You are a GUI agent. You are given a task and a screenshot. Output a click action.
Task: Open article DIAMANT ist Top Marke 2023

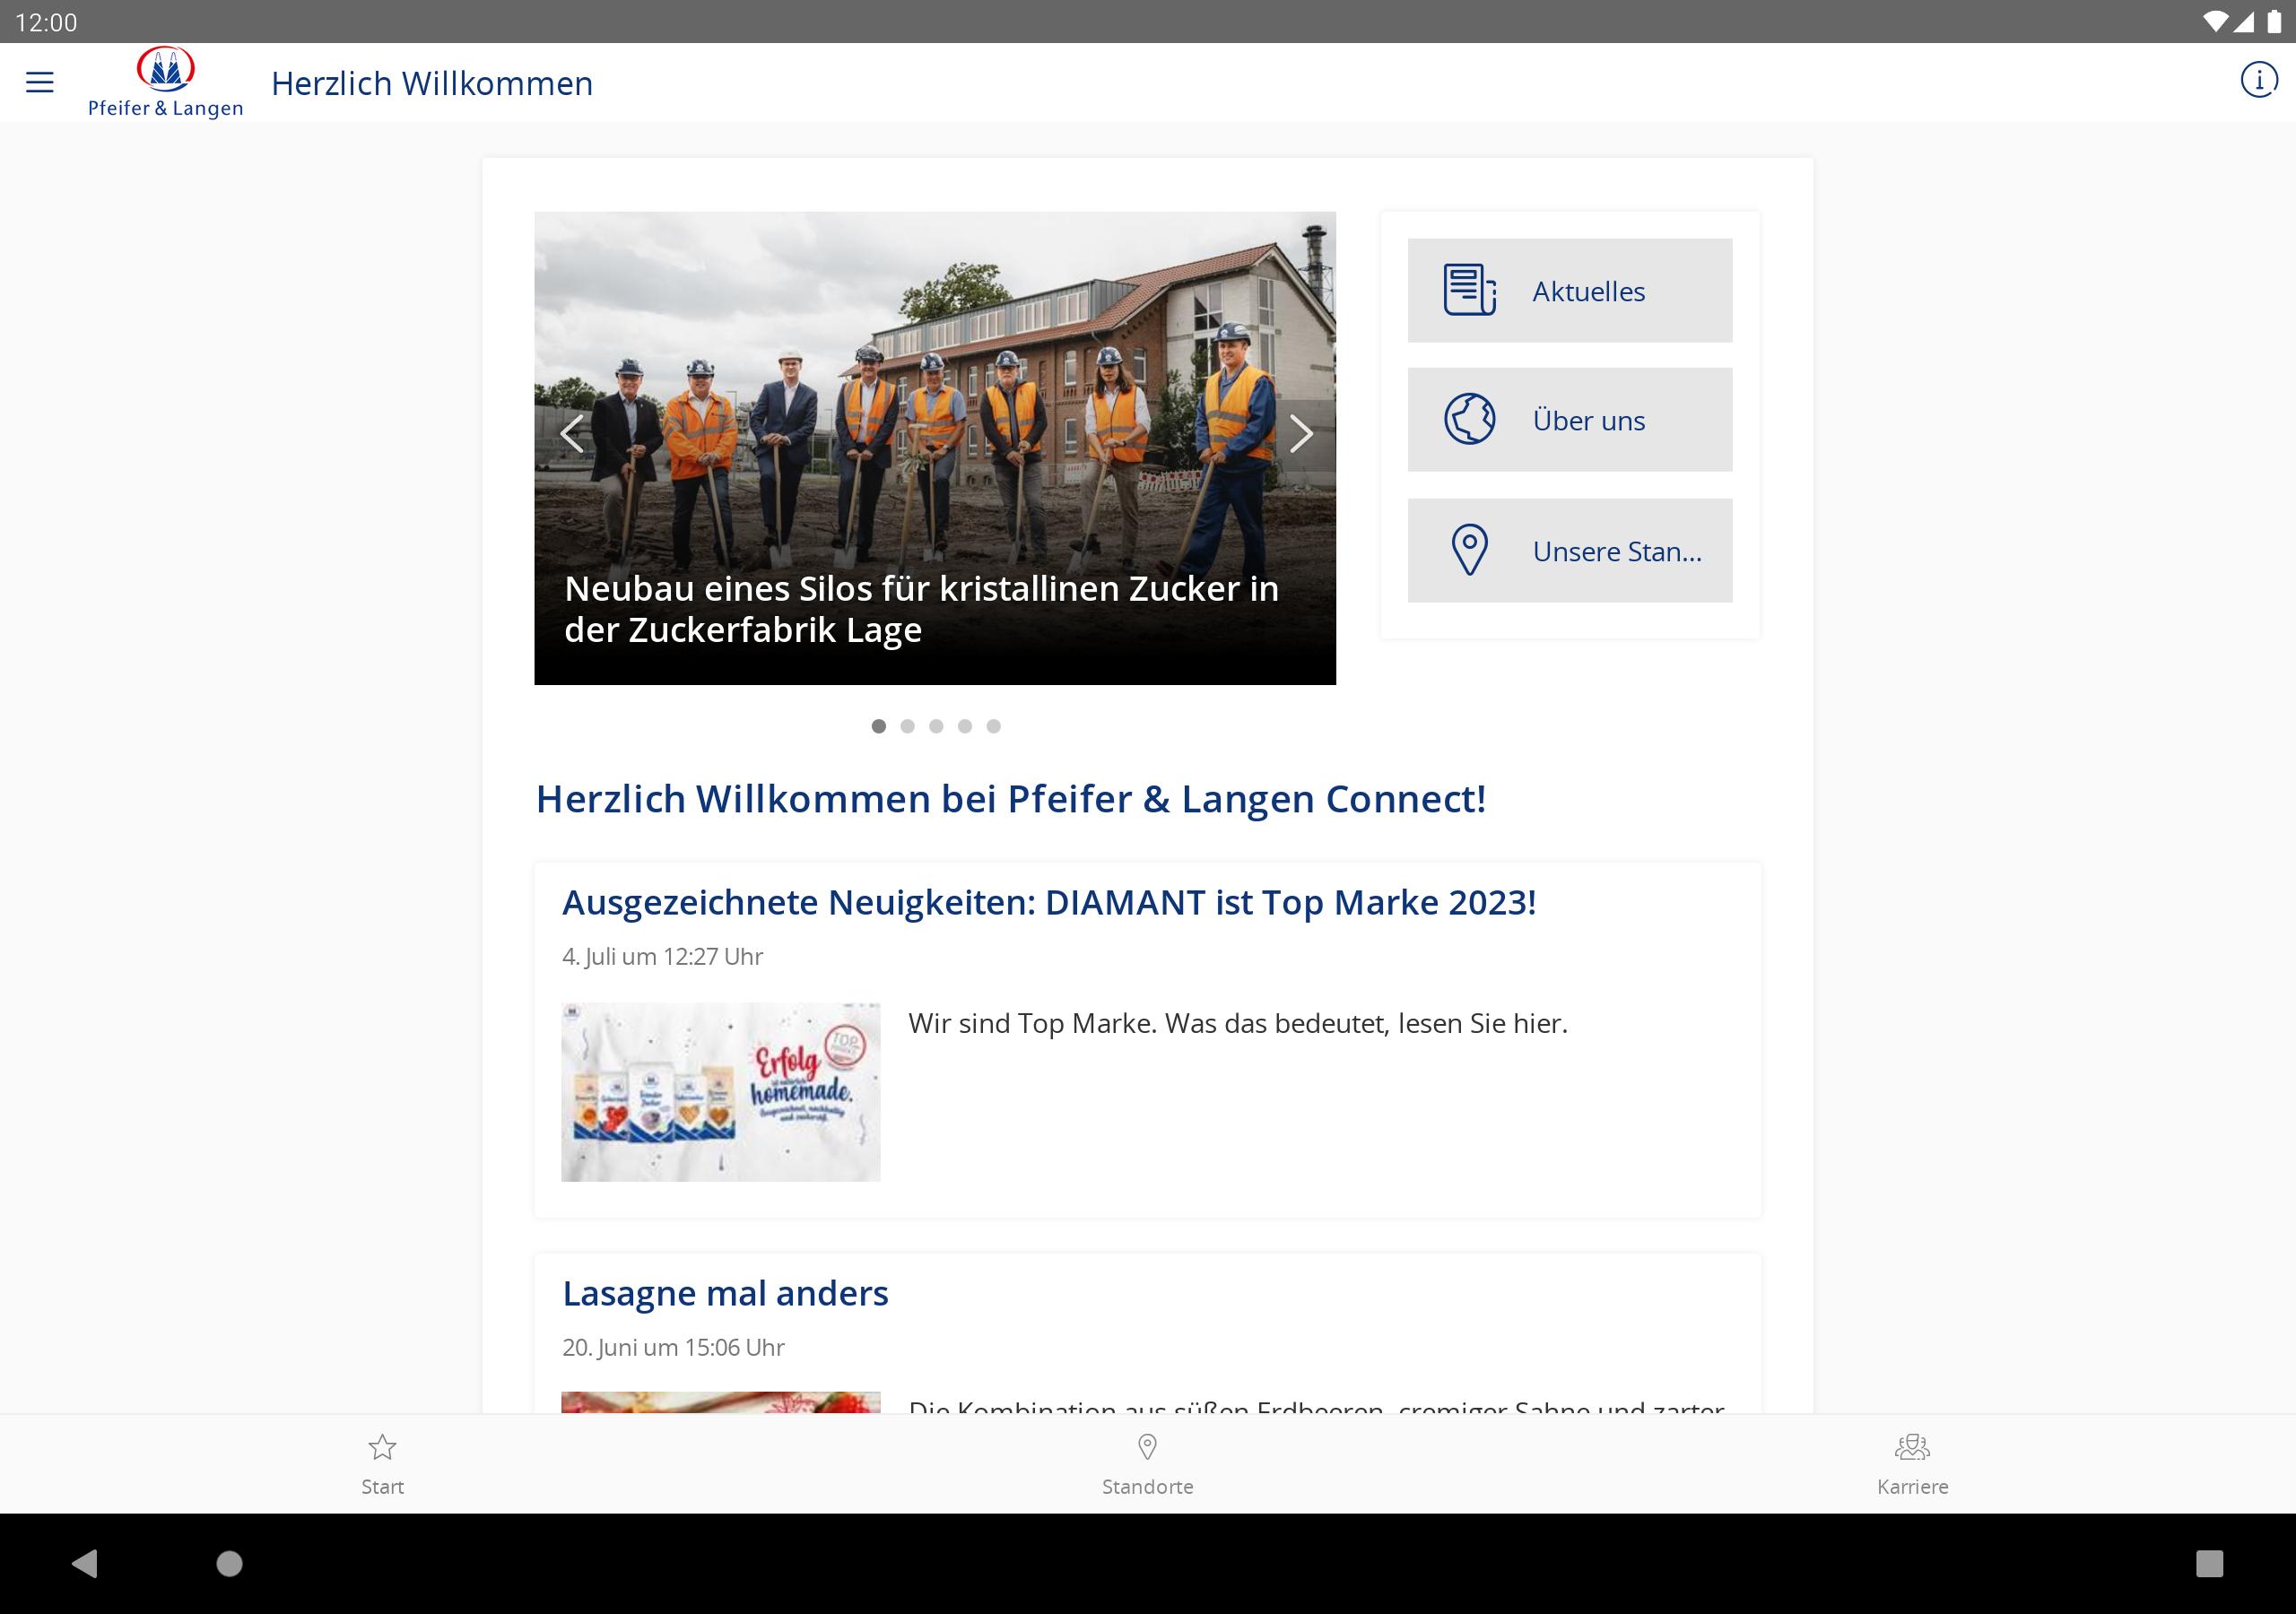pyautogui.click(x=1049, y=902)
